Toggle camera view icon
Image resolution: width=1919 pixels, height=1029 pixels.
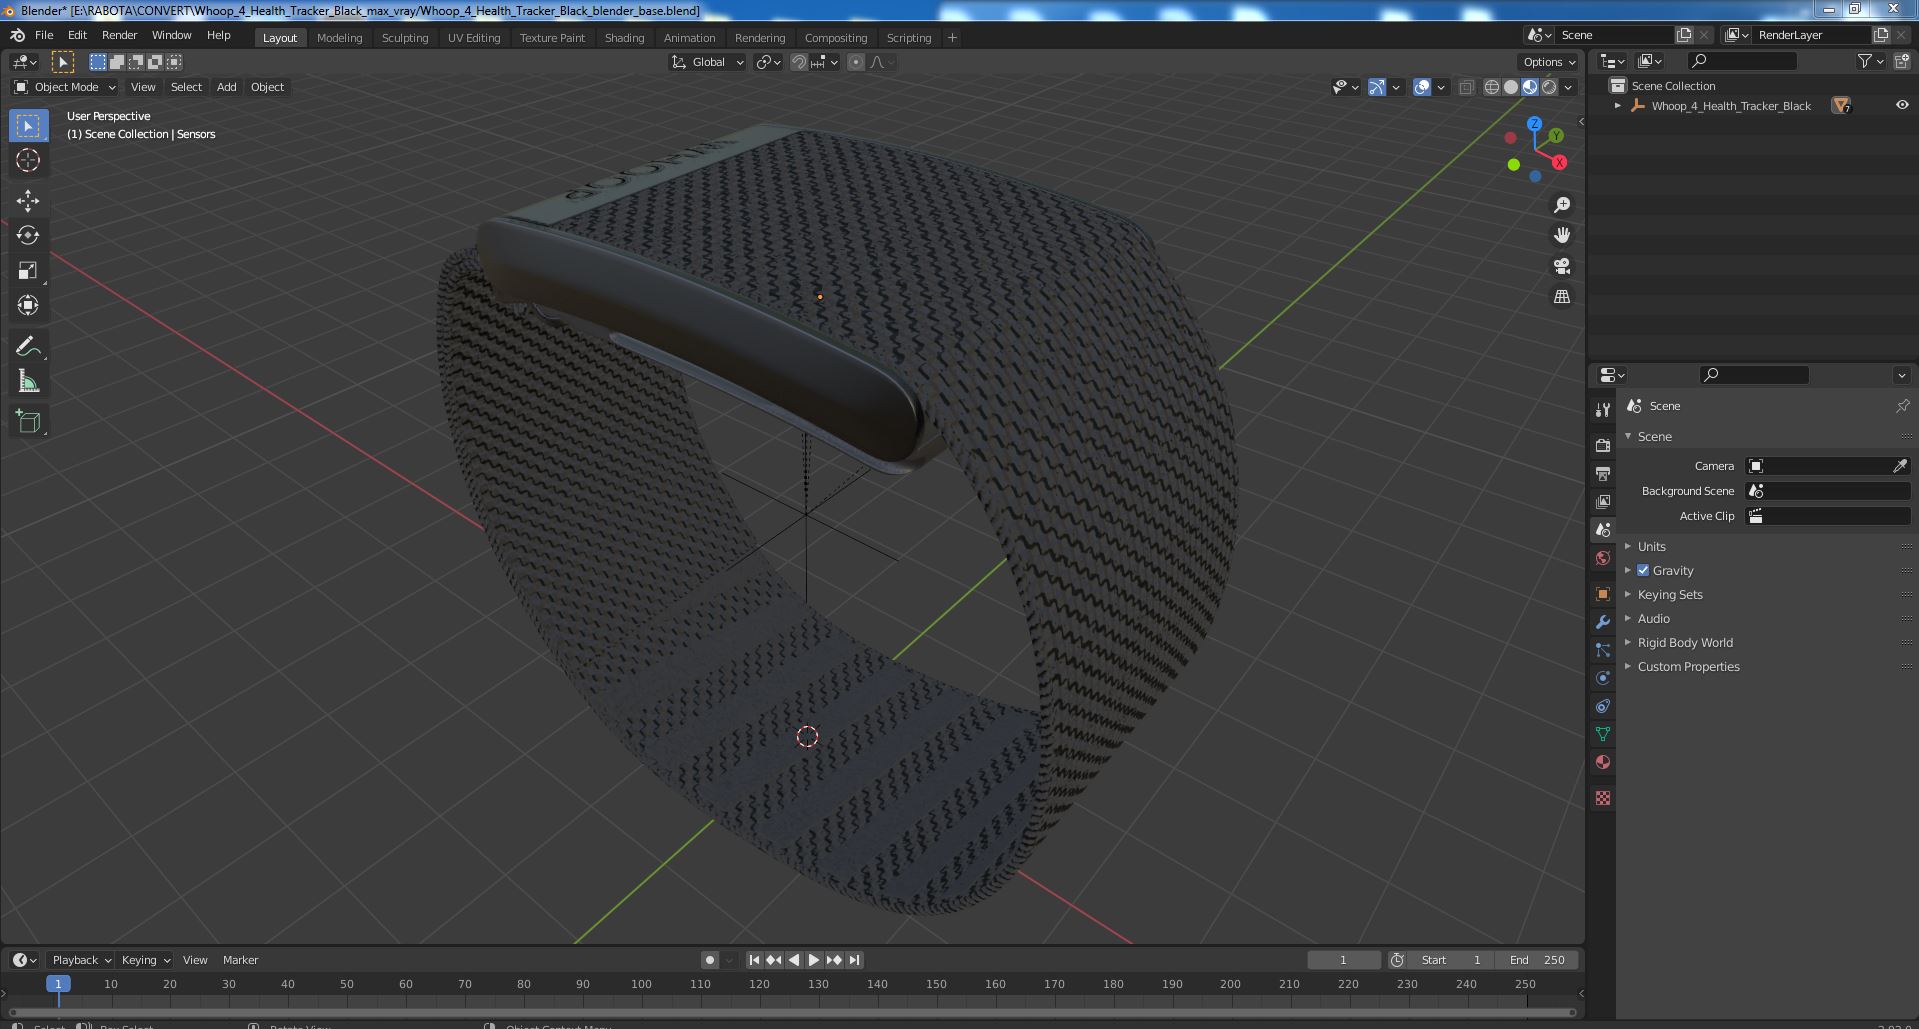1561,266
